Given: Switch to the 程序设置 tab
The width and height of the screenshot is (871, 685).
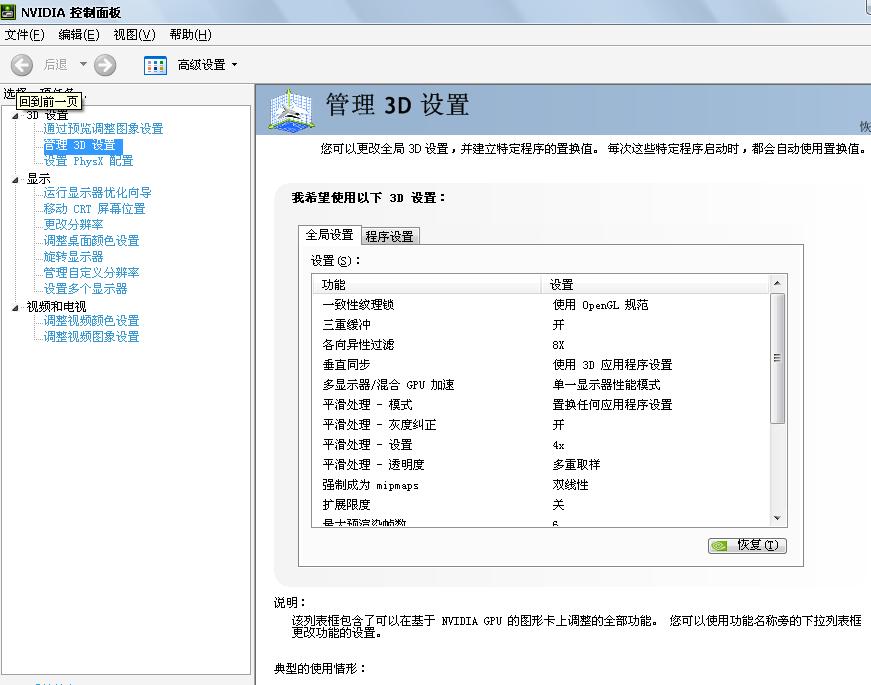Looking at the screenshot, I should (x=389, y=236).
